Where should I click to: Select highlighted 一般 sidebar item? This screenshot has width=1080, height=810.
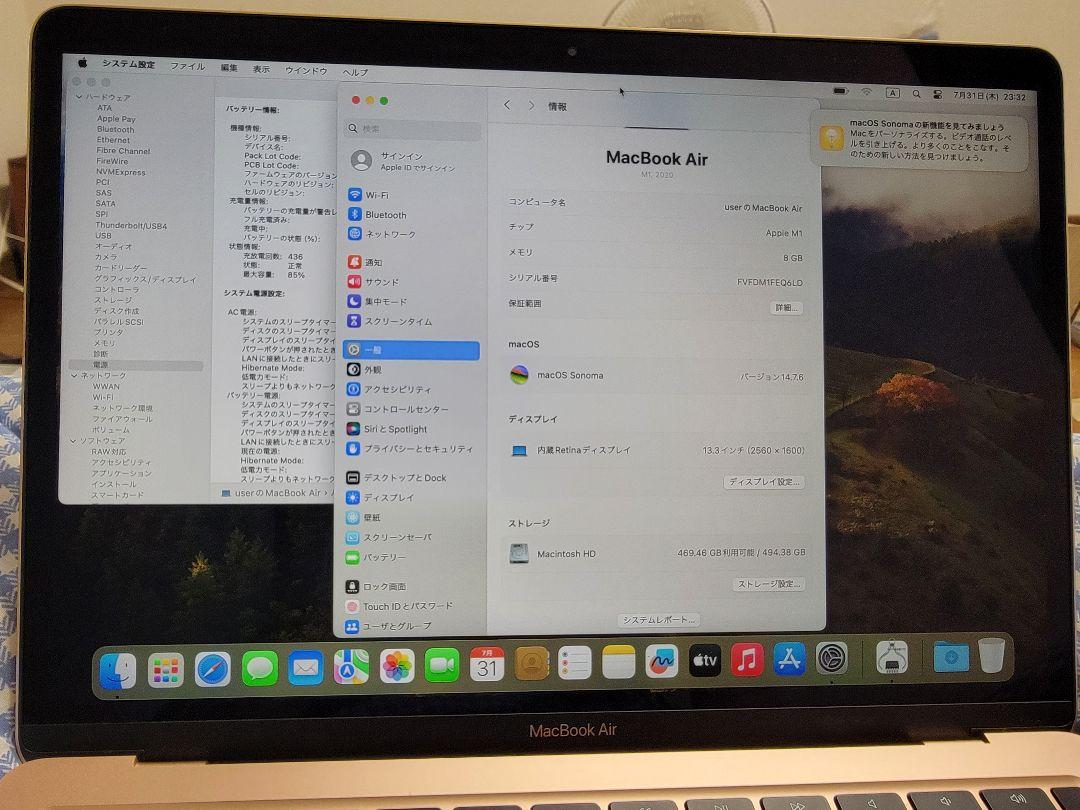411,350
